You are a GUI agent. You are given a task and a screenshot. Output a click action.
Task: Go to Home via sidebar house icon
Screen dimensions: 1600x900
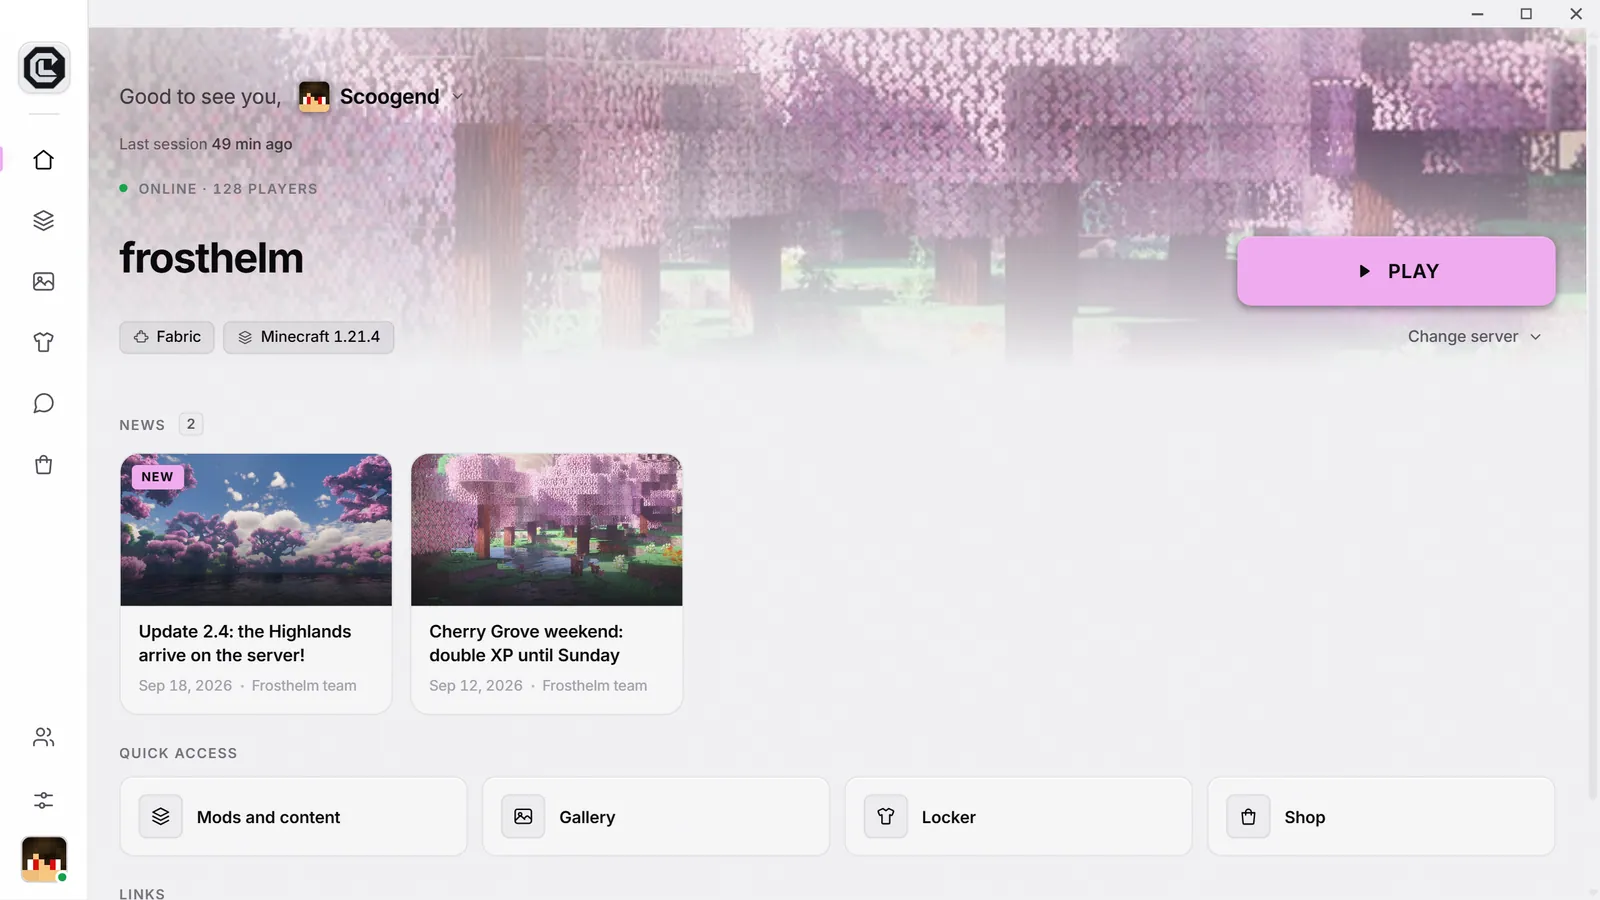click(x=44, y=160)
